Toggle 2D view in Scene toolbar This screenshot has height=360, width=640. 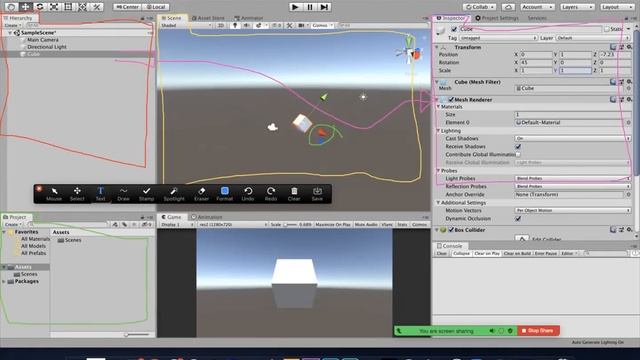tap(221, 25)
